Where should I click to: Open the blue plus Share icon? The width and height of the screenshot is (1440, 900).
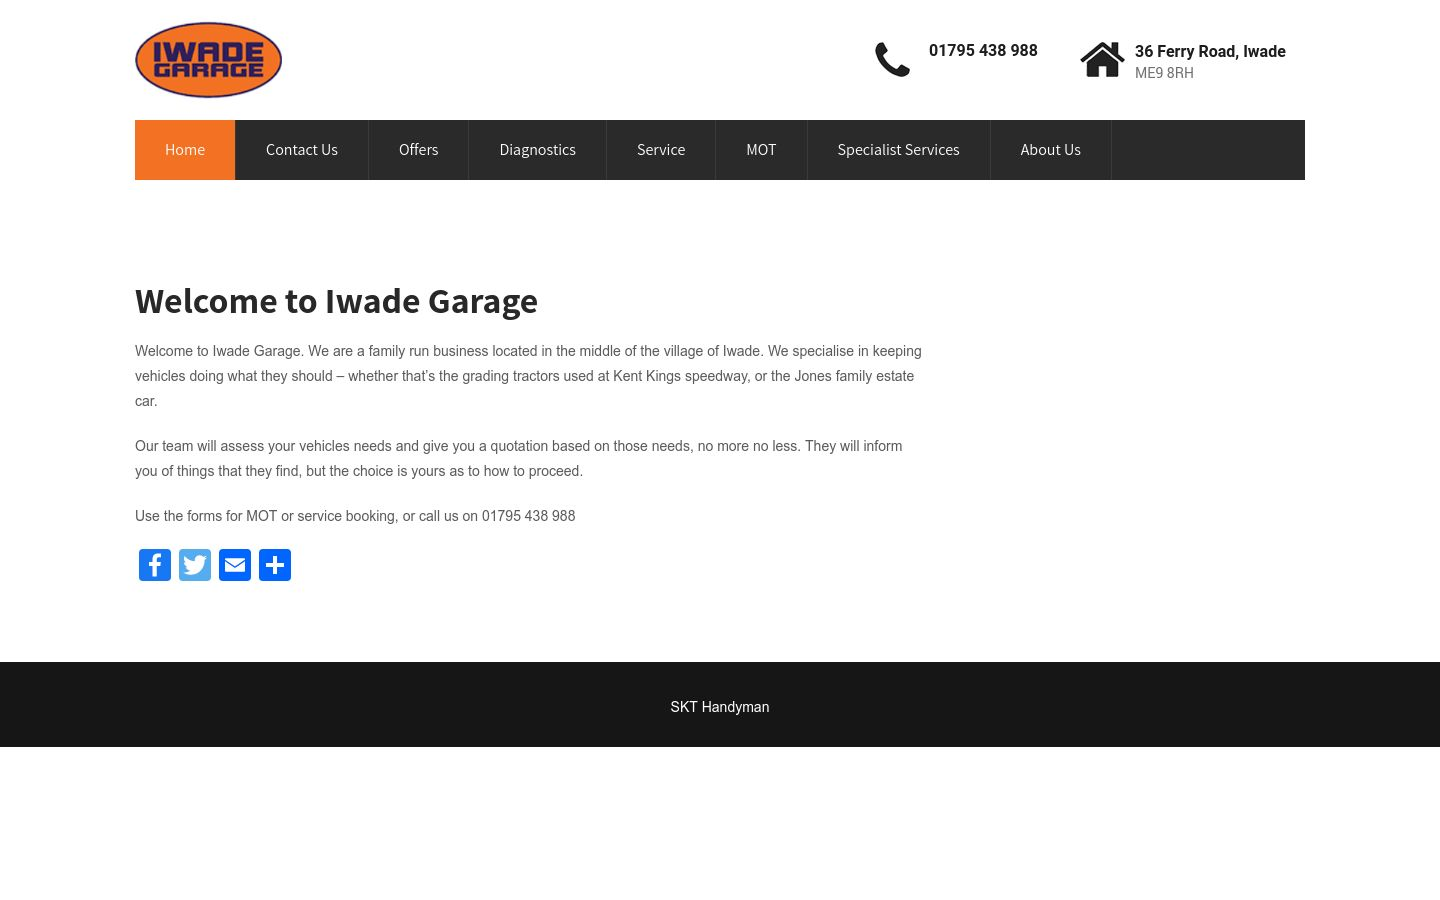tap(275, 565)
